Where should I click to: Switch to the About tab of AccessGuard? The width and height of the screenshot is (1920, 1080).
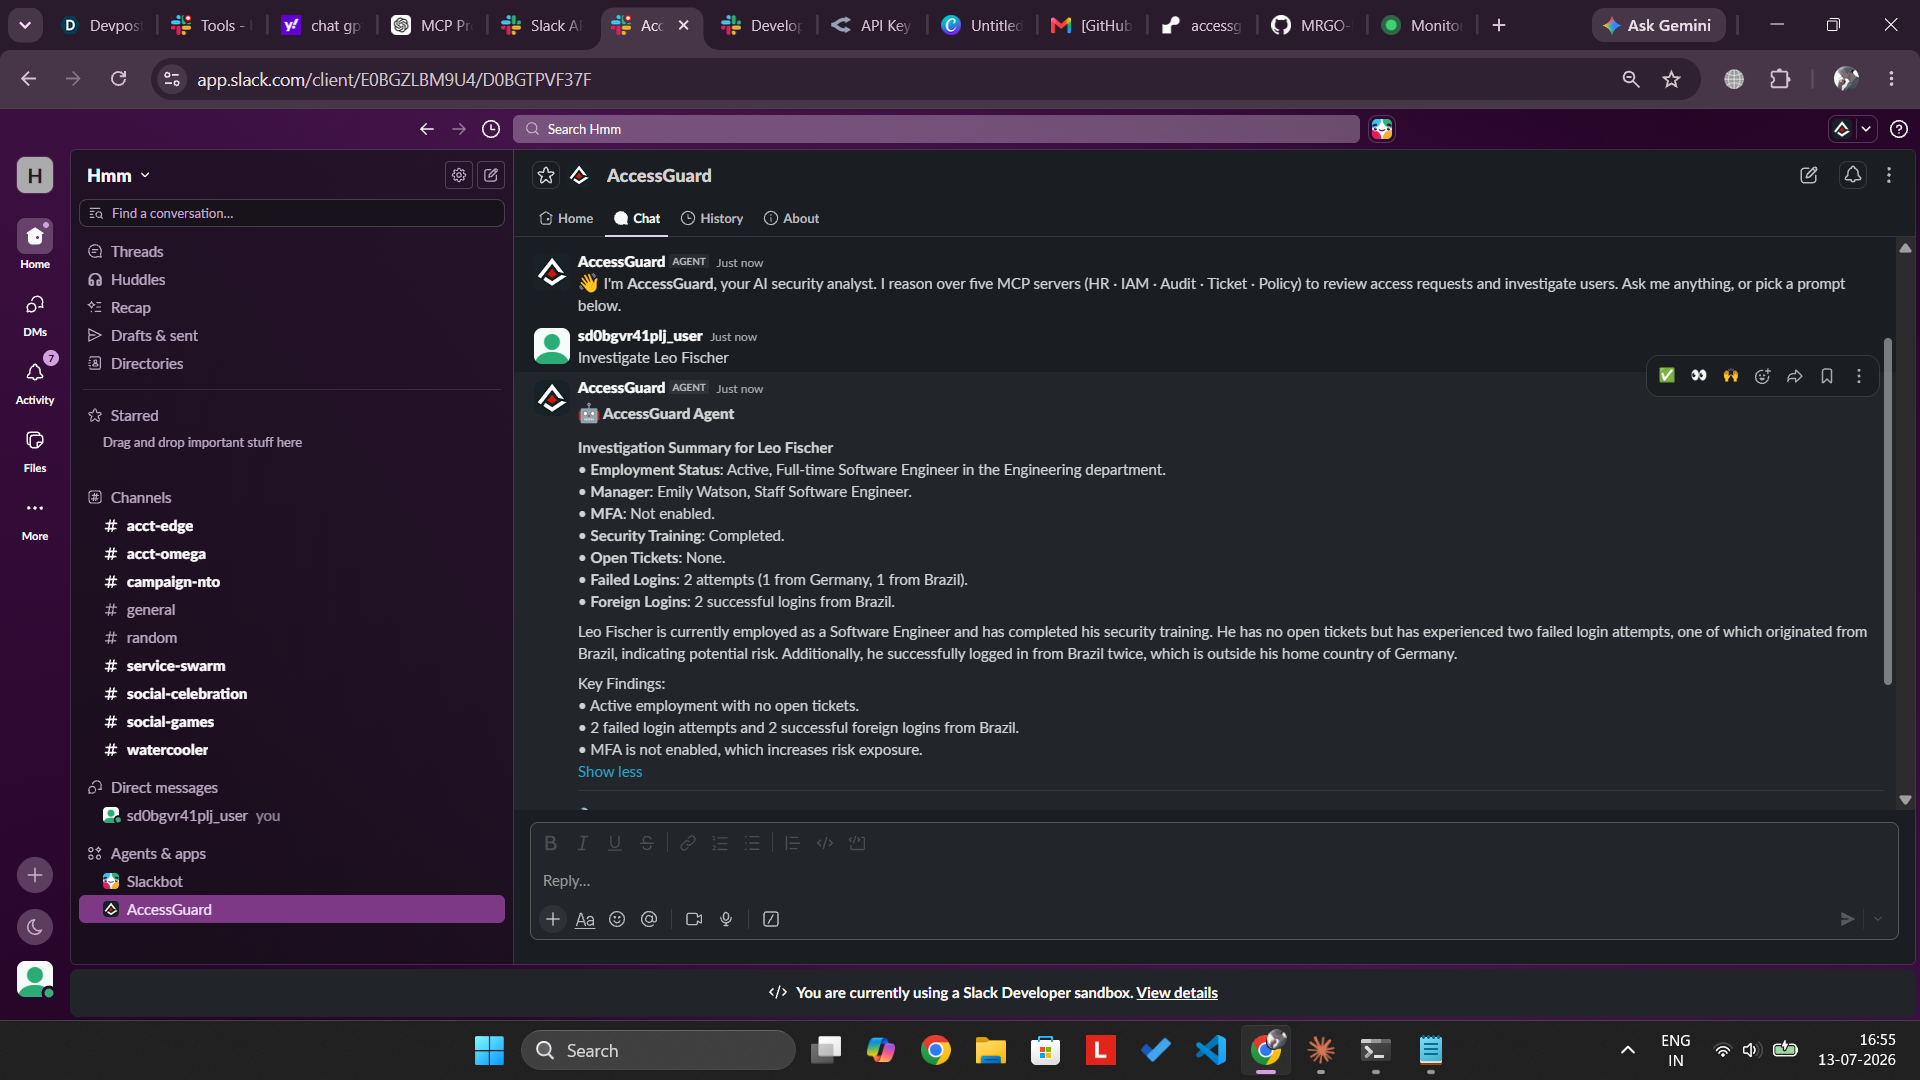[791, 218]
